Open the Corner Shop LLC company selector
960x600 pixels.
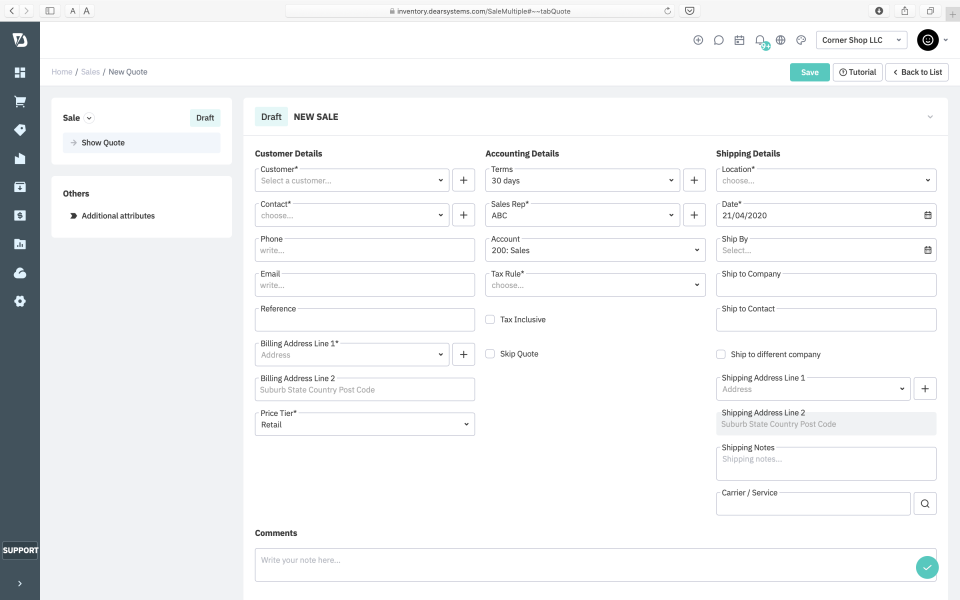click(861, 40)
